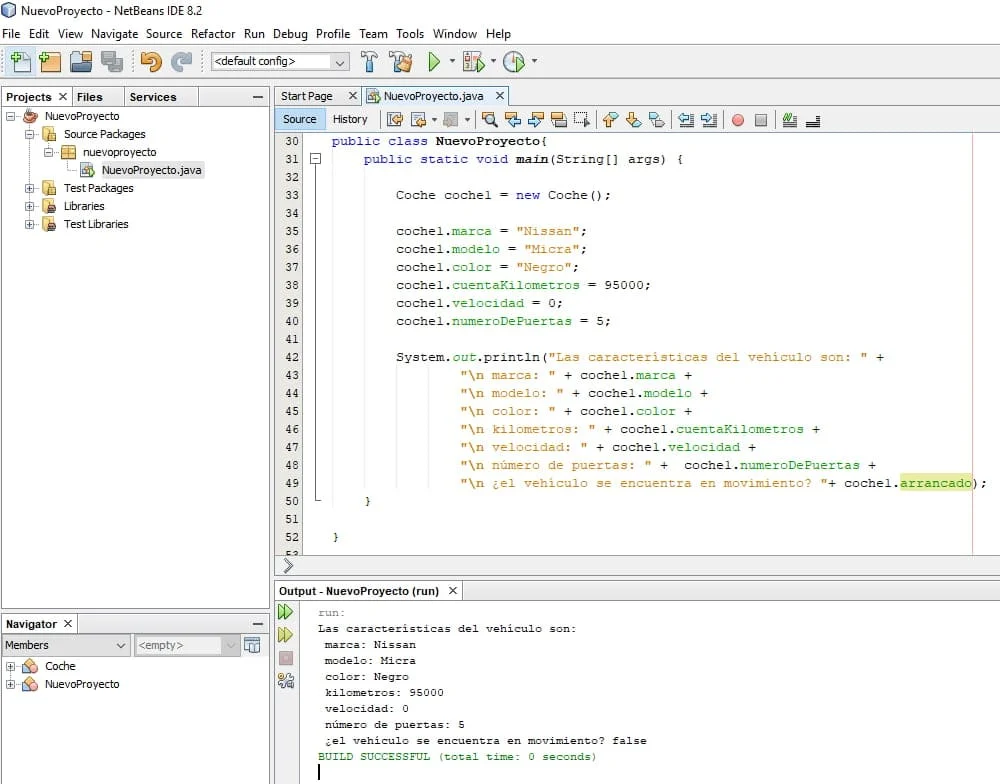Click highlighted 'arrancado' word on line 49
Image resolution: width=1000 pixels, height=784 pixels.
pyautogui.click(x=936, y=483)
